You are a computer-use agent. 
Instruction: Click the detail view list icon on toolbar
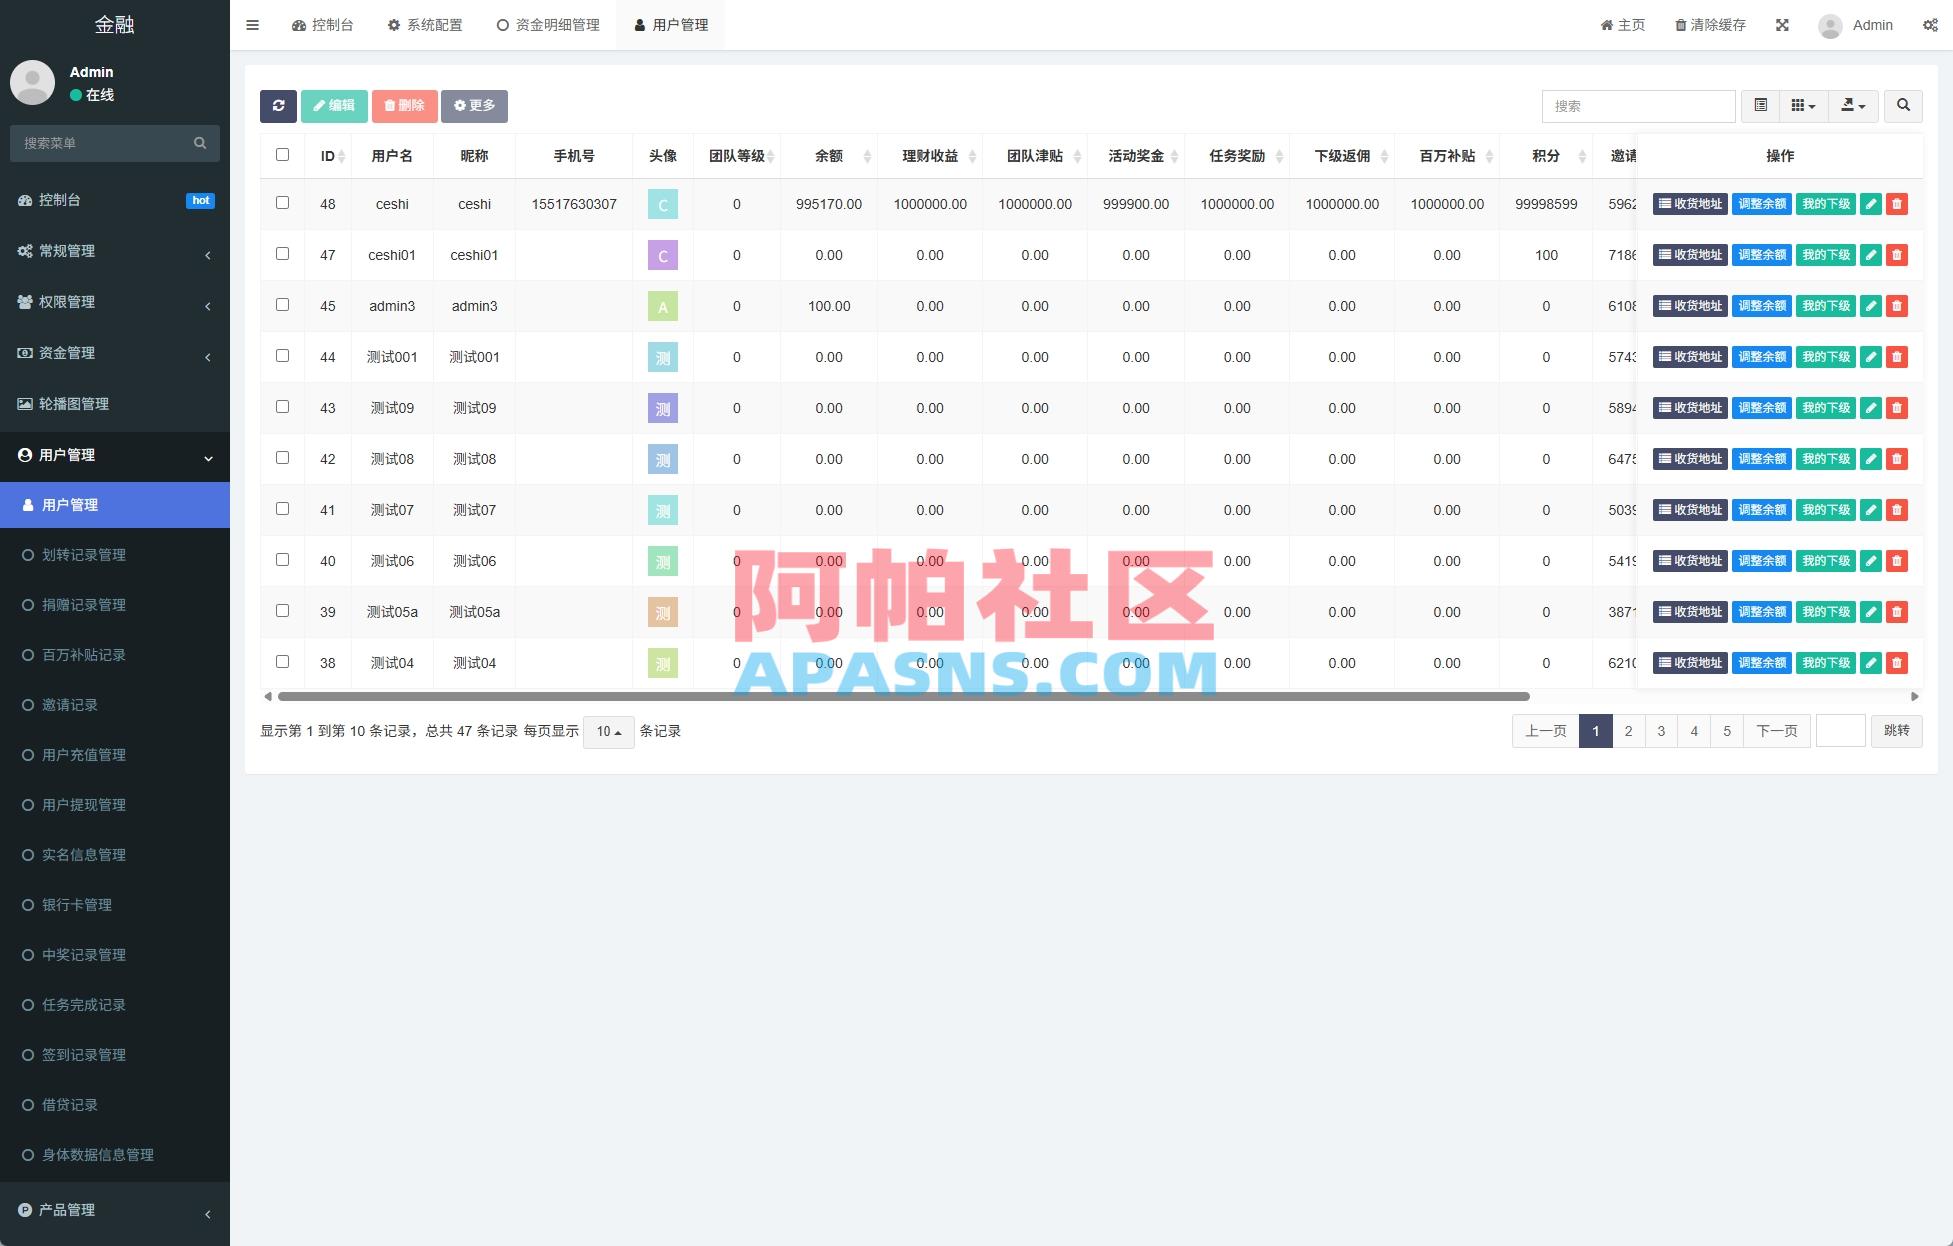[x=1760, y=106]
